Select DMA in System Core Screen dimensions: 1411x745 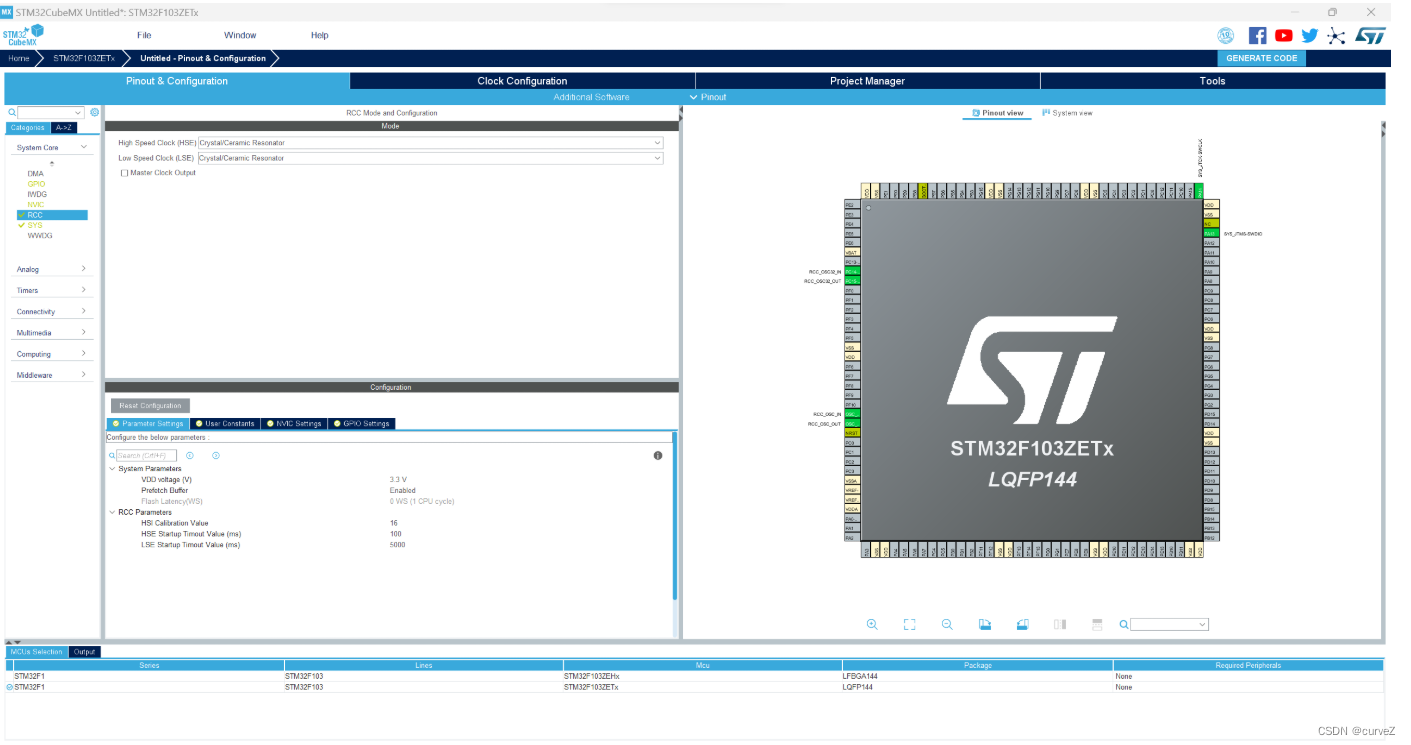(x=35, y=174)
